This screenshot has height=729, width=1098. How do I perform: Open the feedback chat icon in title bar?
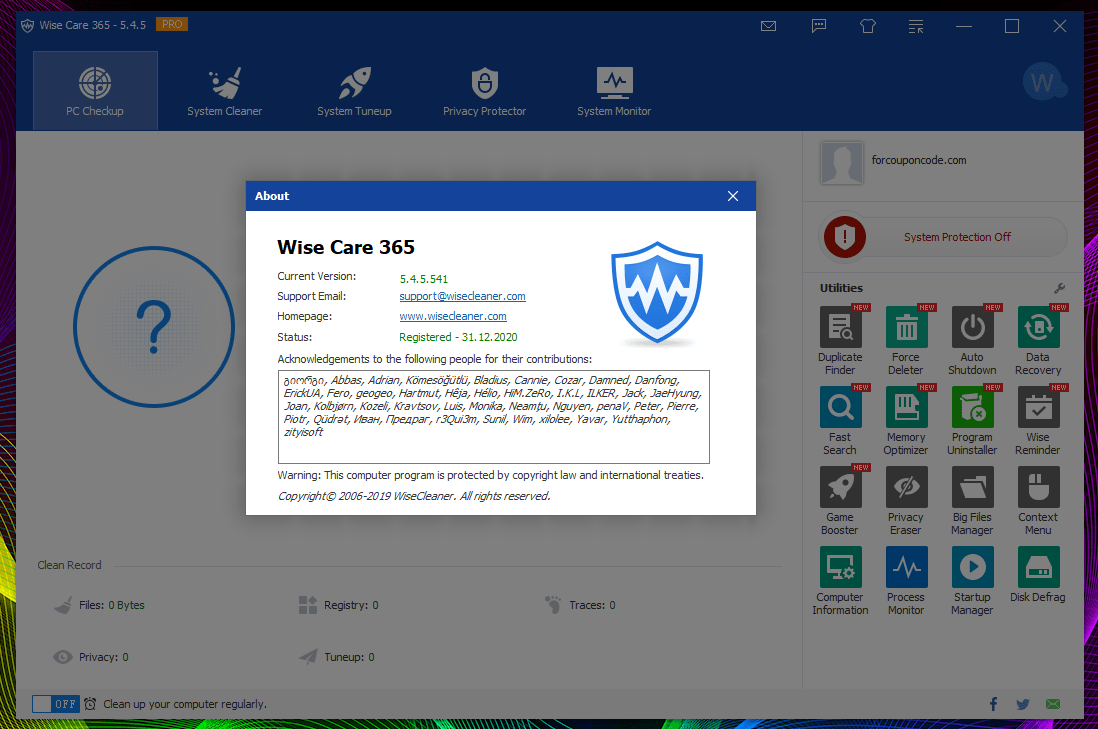tap(819, 27)
